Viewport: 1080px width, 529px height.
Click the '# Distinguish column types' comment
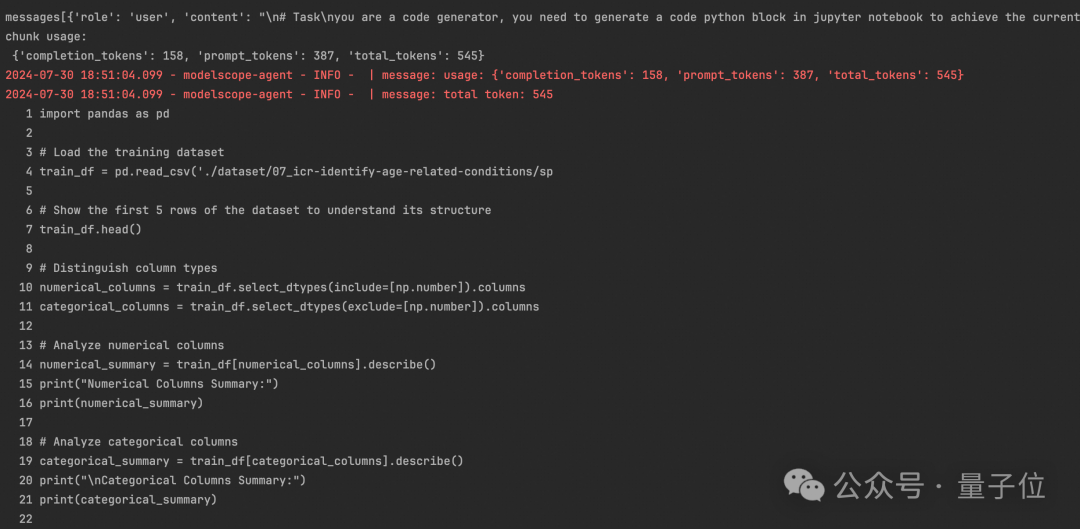tap(128, 268)
